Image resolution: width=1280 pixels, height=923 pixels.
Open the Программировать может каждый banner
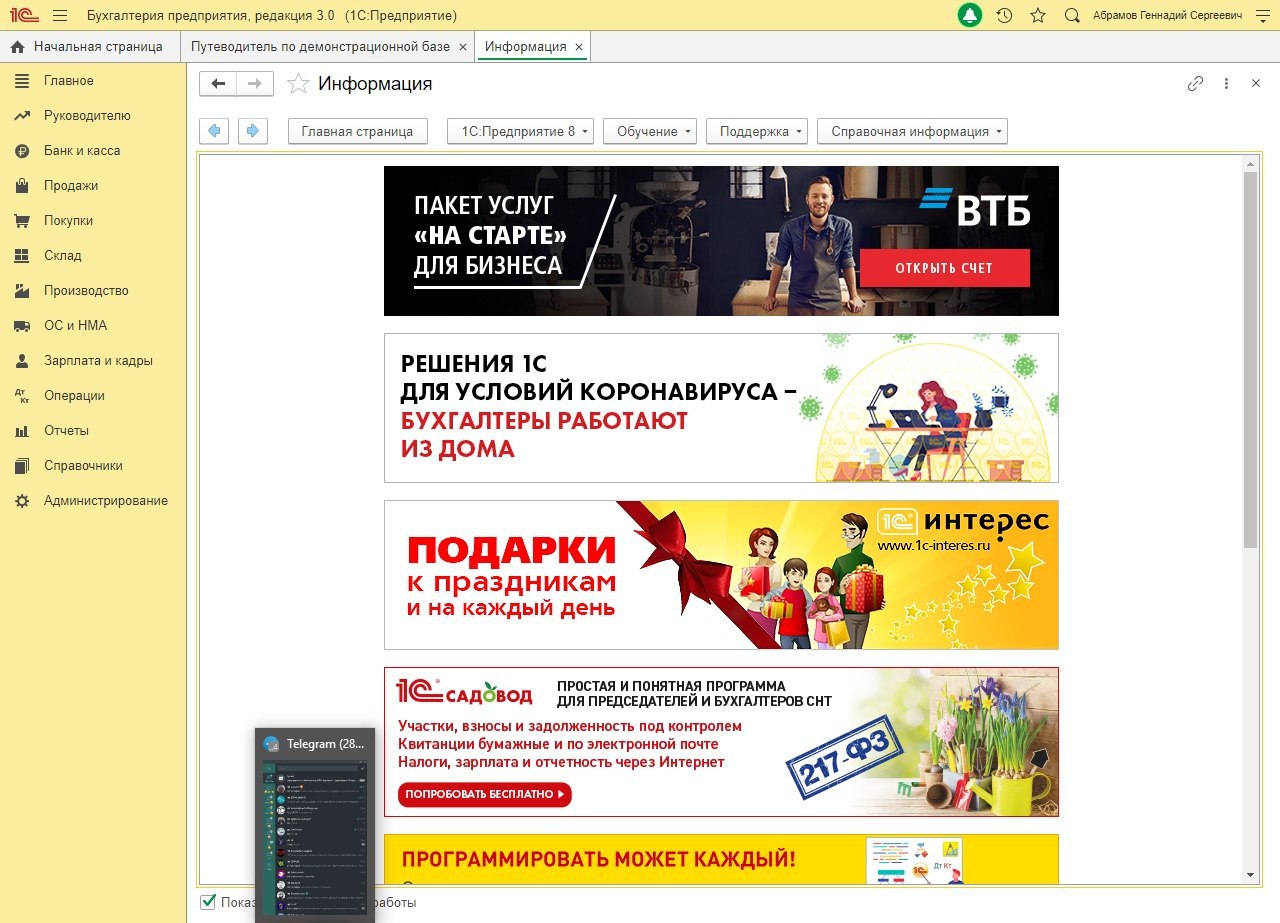(x=721, y=859)
